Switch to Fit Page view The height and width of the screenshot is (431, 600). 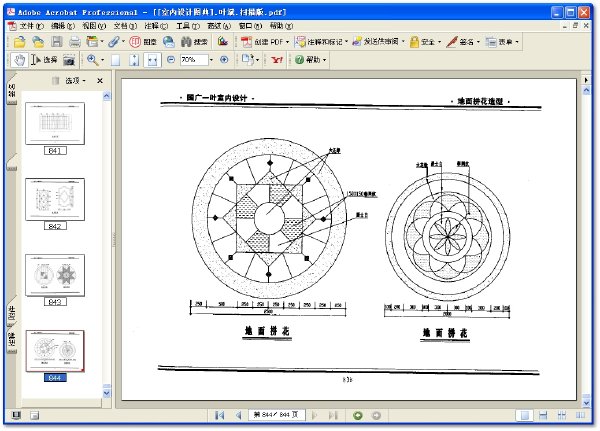point(134,60)
